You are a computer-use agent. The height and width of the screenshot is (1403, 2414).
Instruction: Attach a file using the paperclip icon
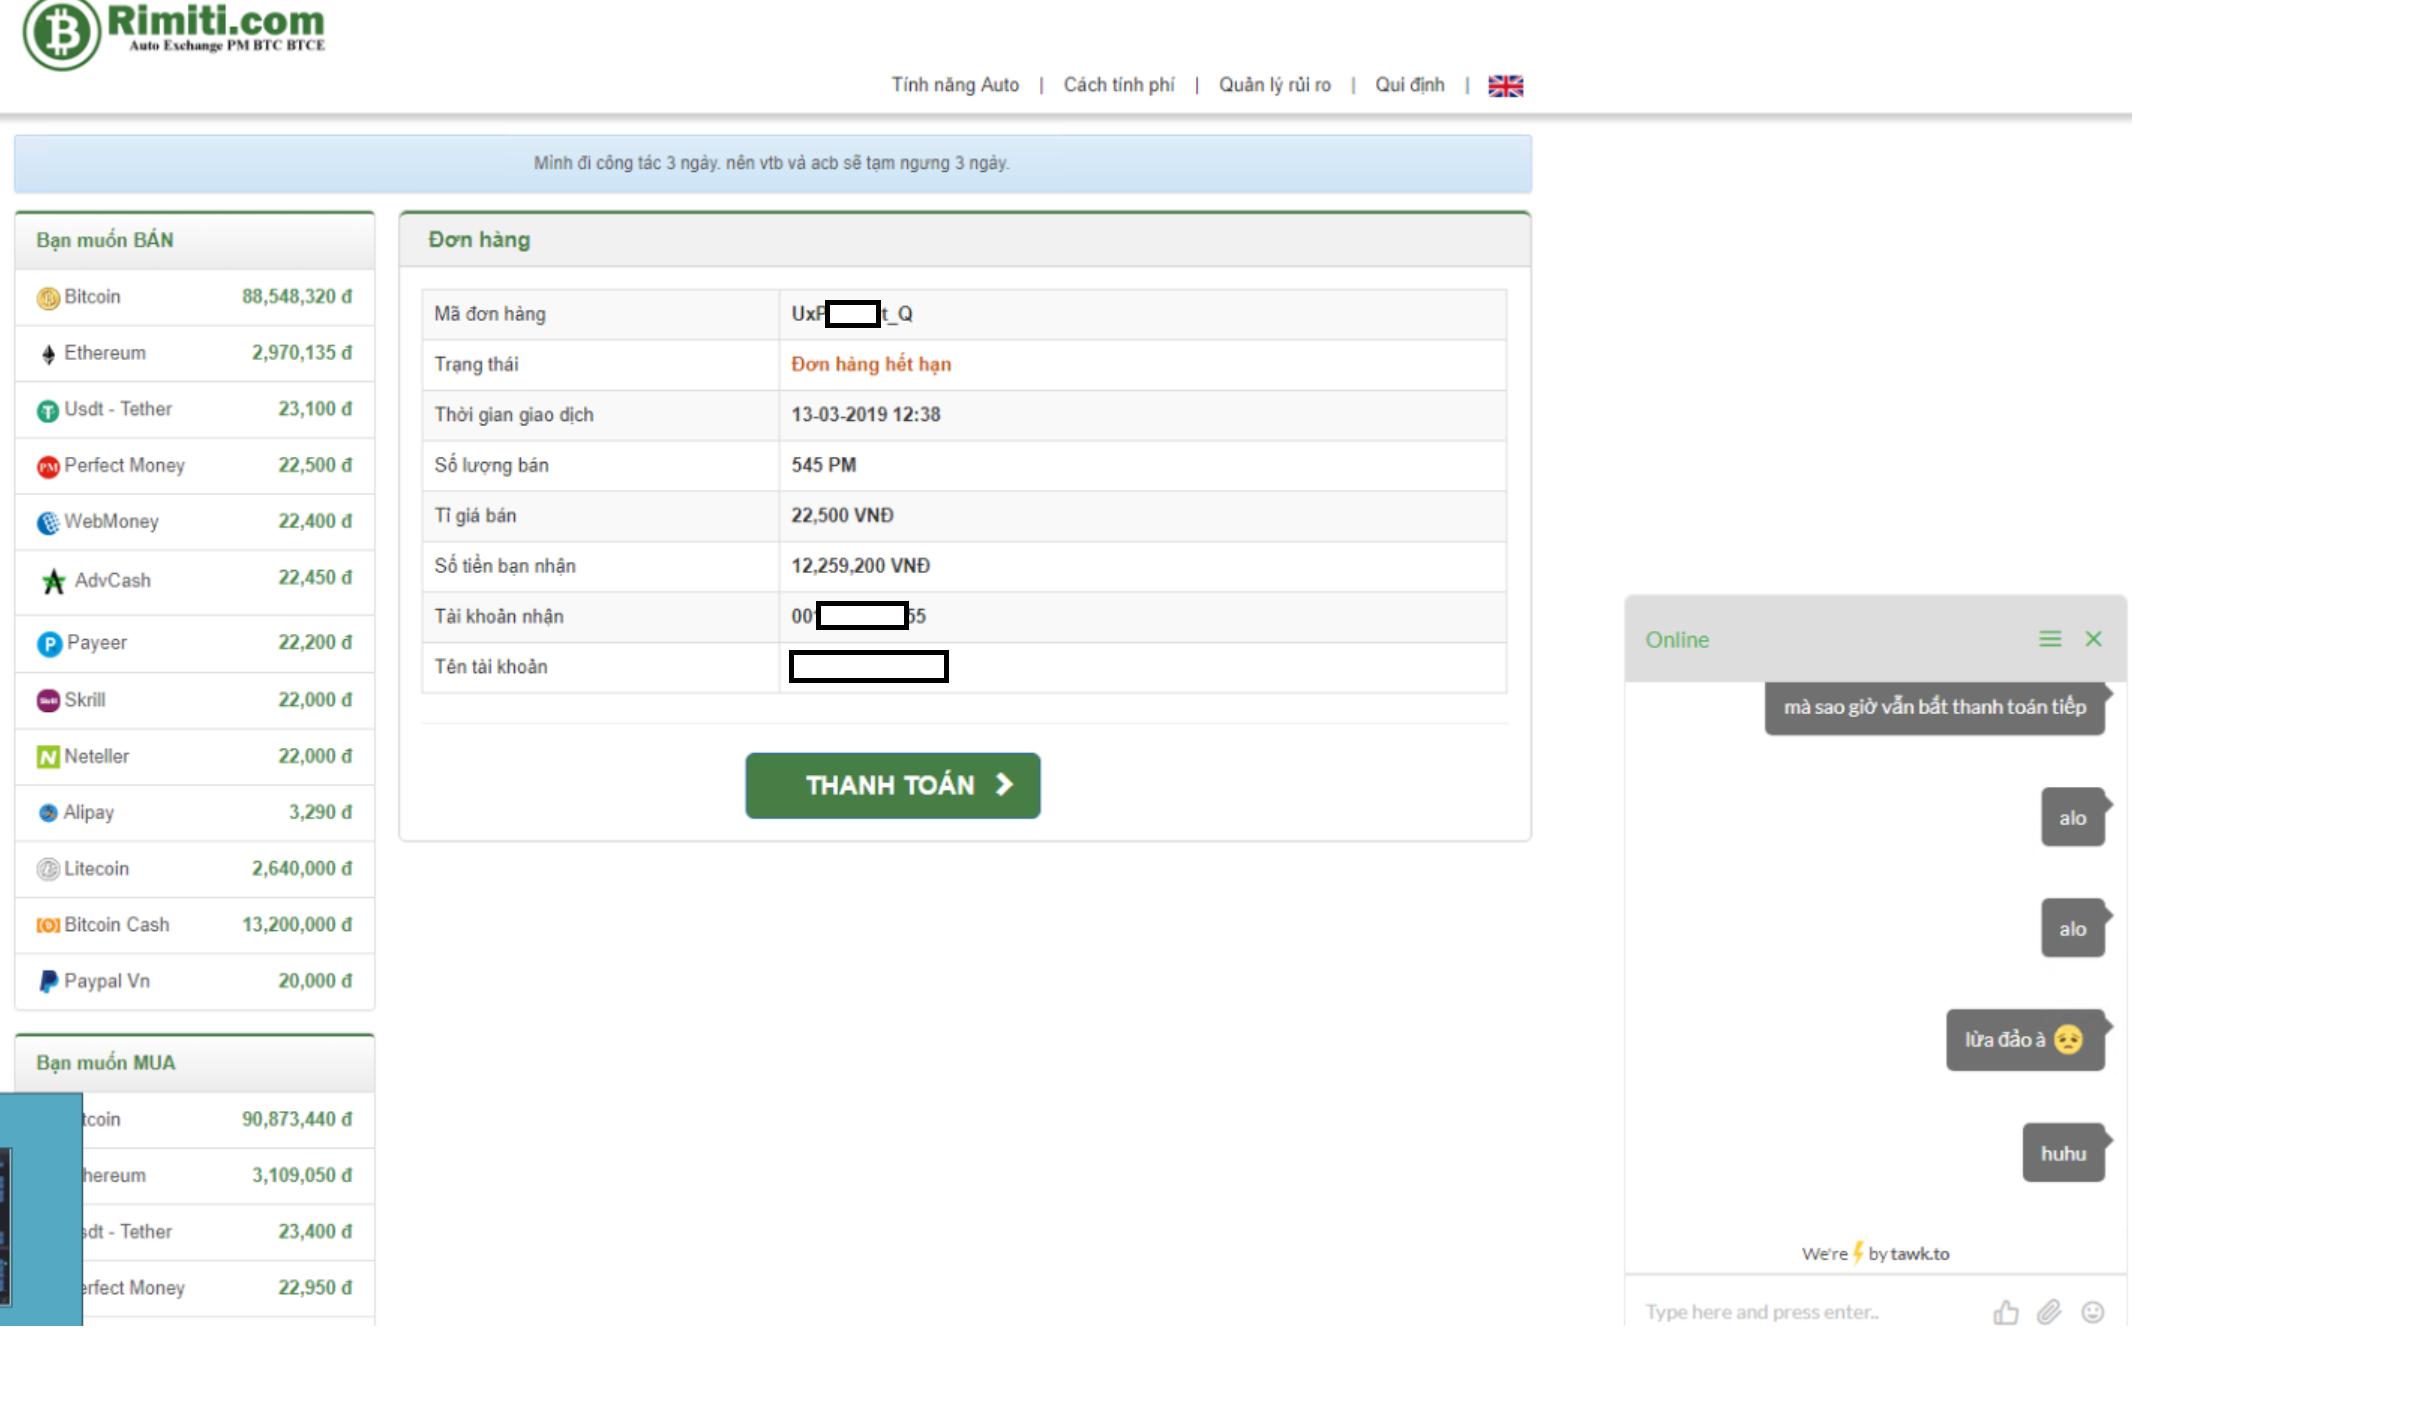tap(2049, 1312)
